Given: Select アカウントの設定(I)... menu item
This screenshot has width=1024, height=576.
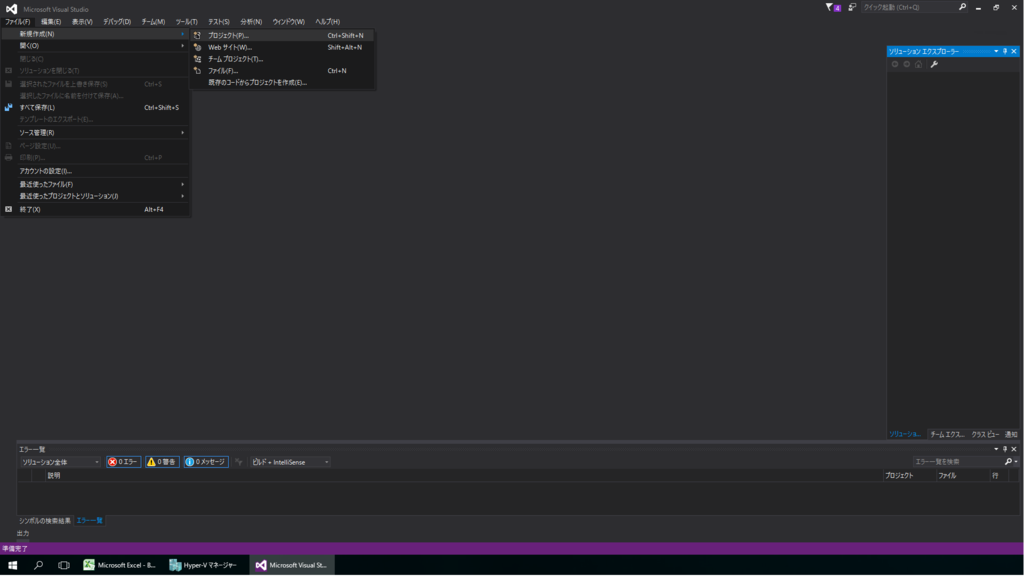Looking at the screenshot, I should (95, 171).
